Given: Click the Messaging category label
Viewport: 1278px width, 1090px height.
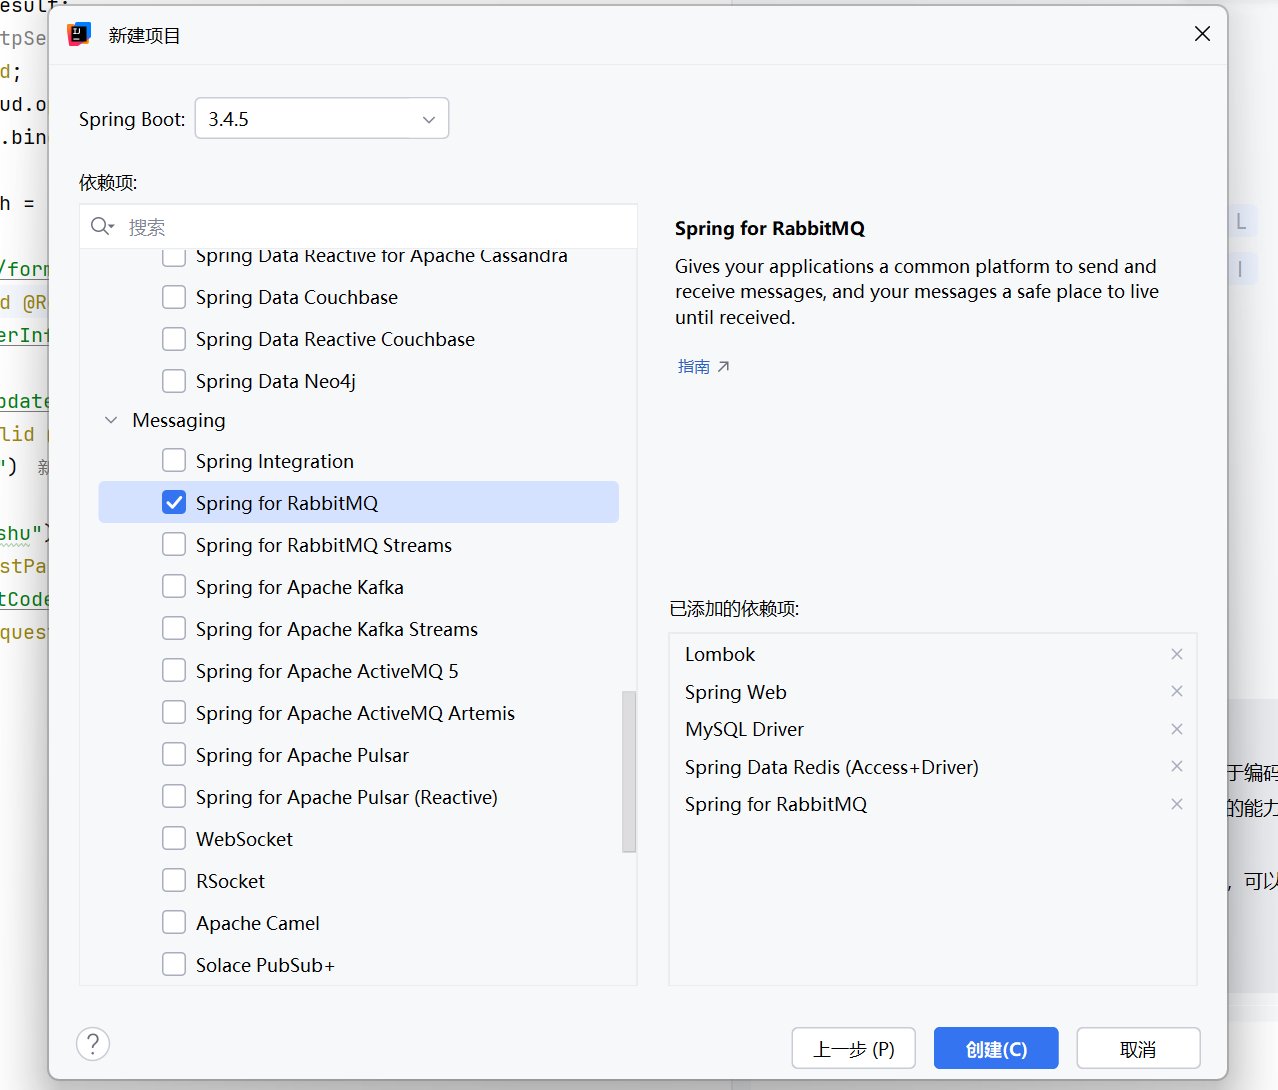Looking at the screenshot, I should (179, 420).
